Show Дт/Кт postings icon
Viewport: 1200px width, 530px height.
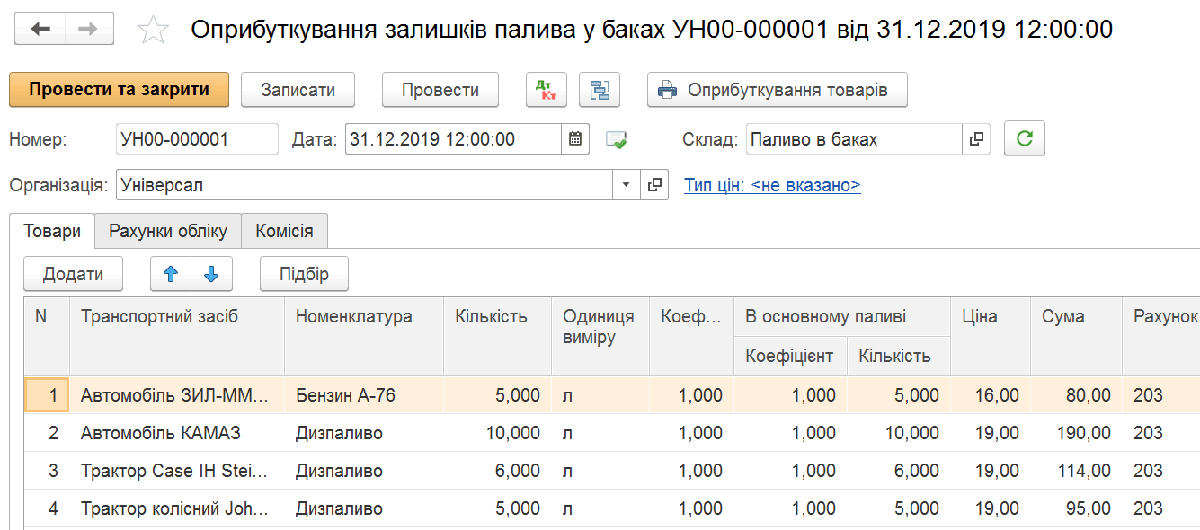point(547,90)
